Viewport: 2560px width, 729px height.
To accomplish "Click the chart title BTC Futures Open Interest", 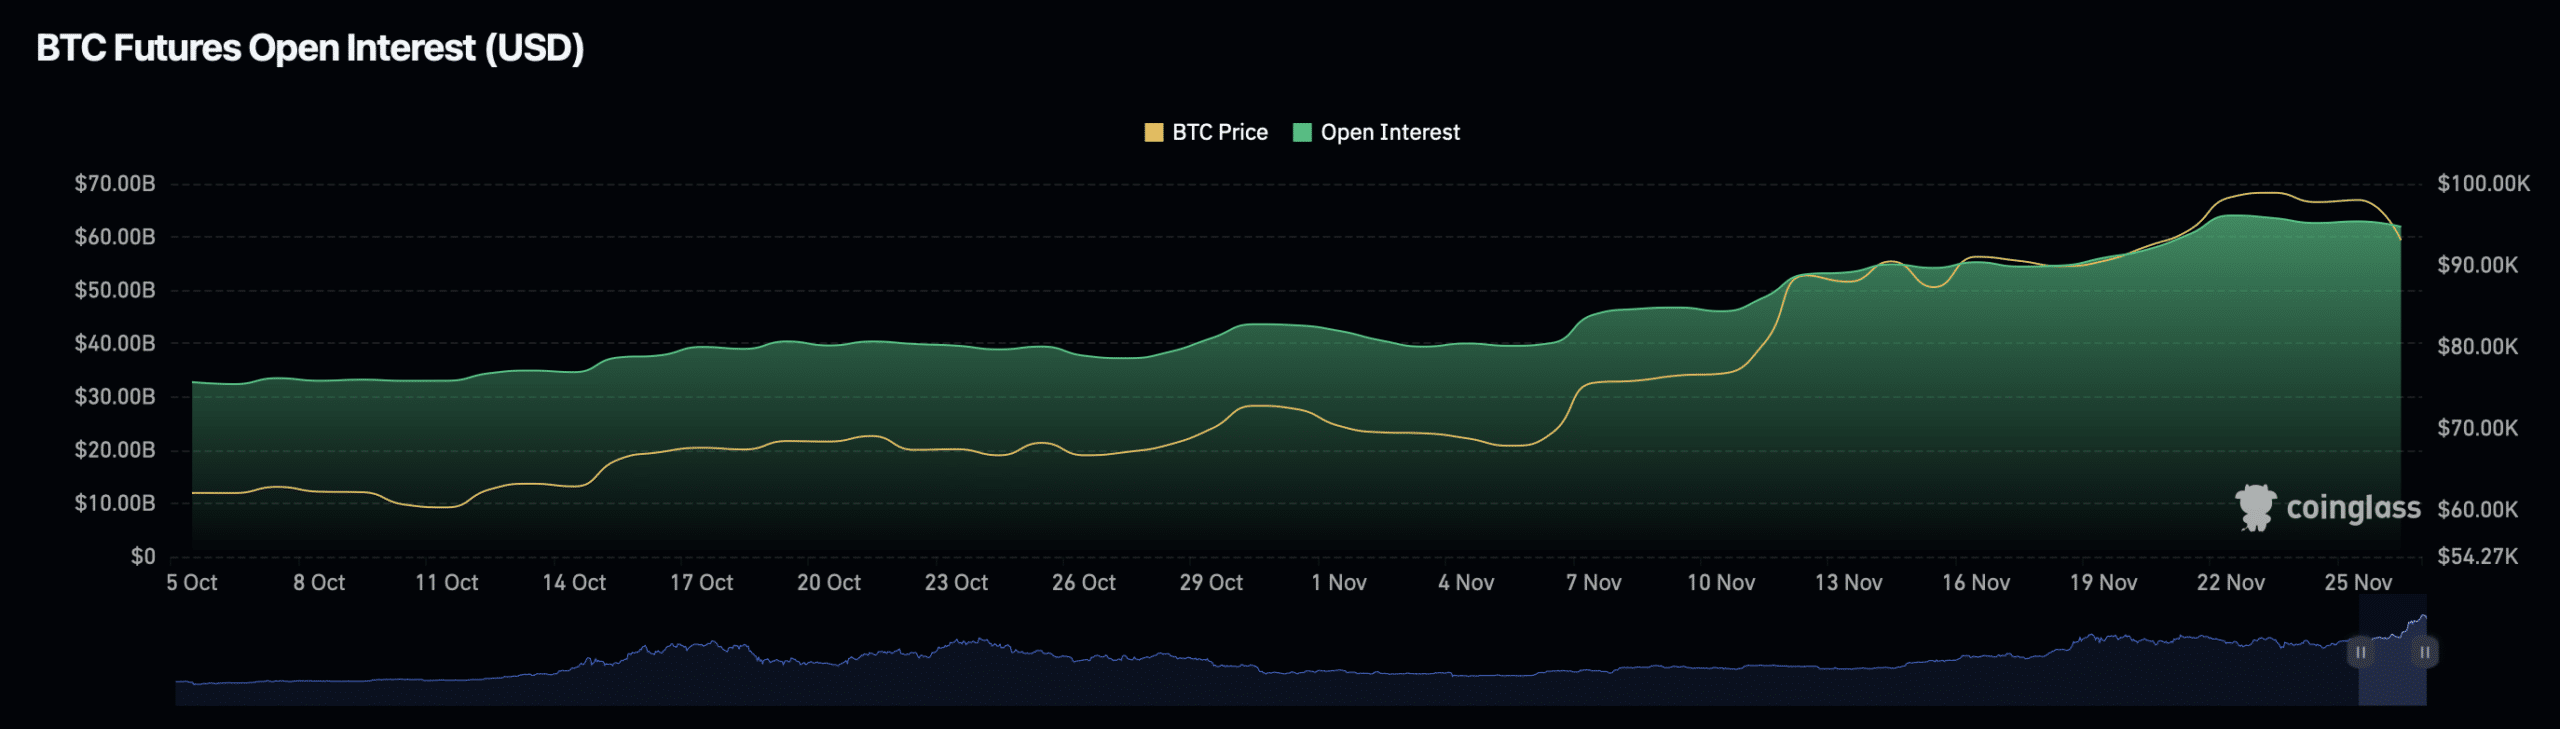I will pyautogui.click(x=310, y=48).
